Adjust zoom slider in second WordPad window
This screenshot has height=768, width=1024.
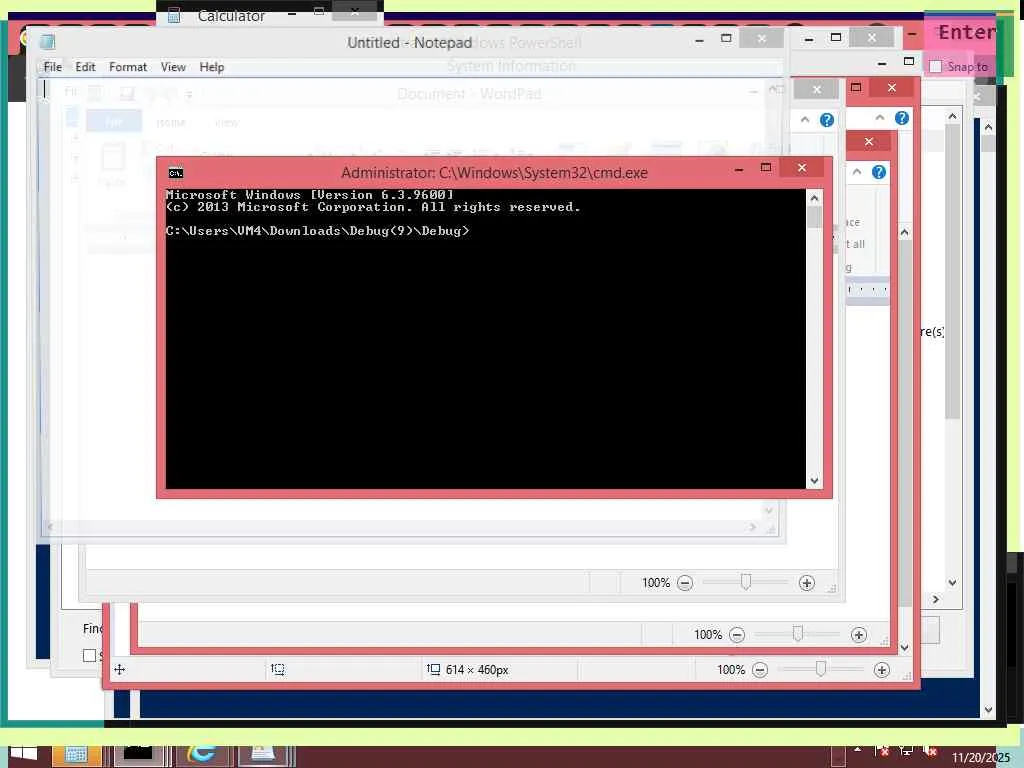(x=797, y=633)
